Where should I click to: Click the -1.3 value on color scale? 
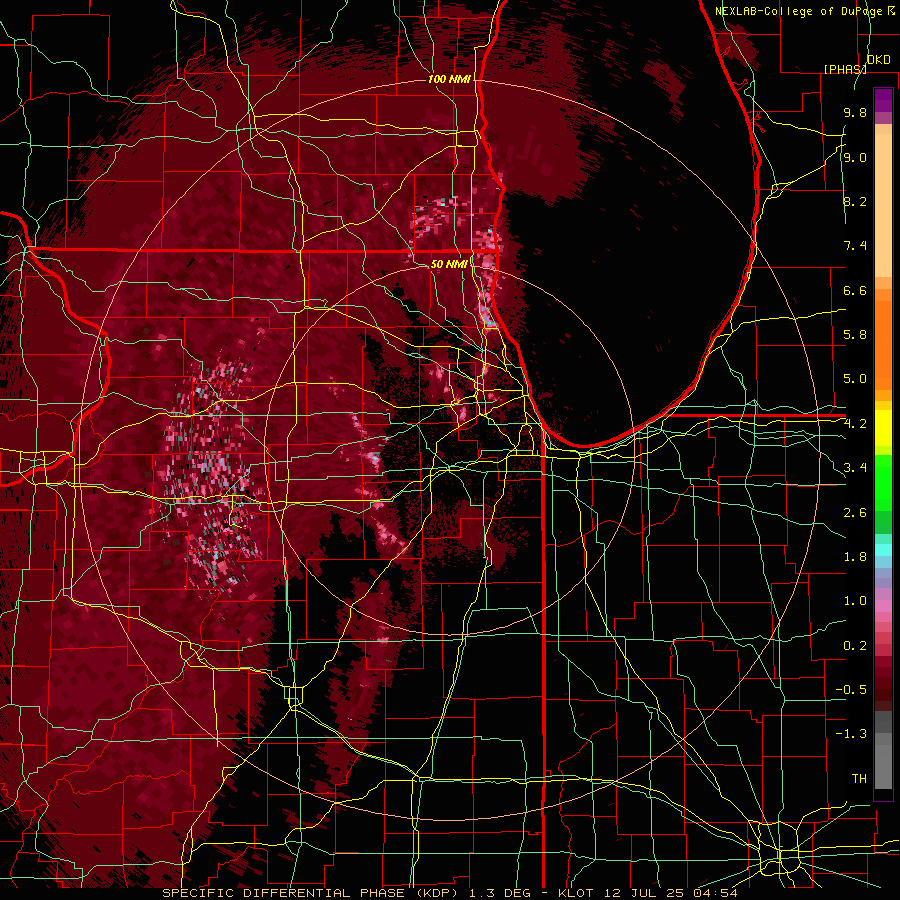coord(851,734)
